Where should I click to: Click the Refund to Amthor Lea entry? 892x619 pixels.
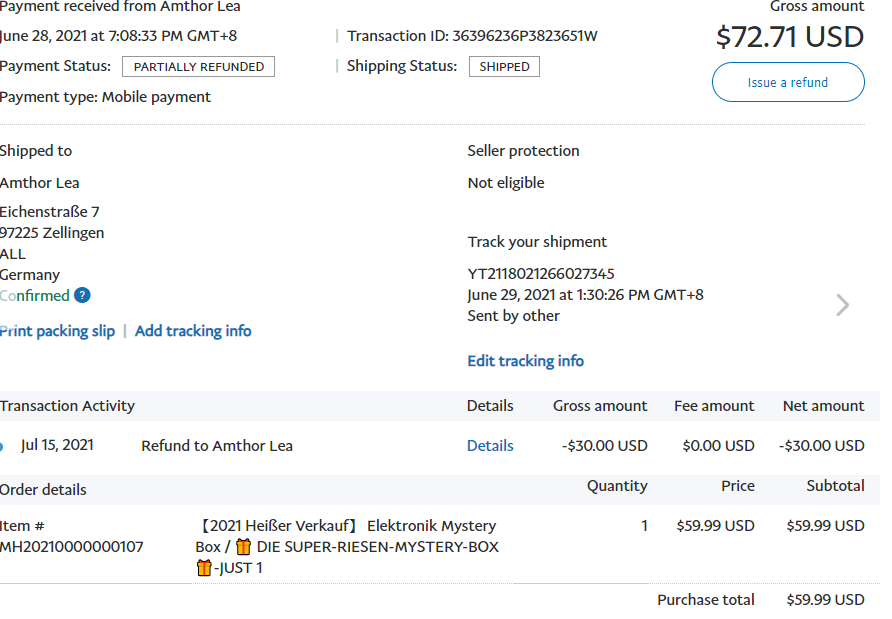click(217, 446)
